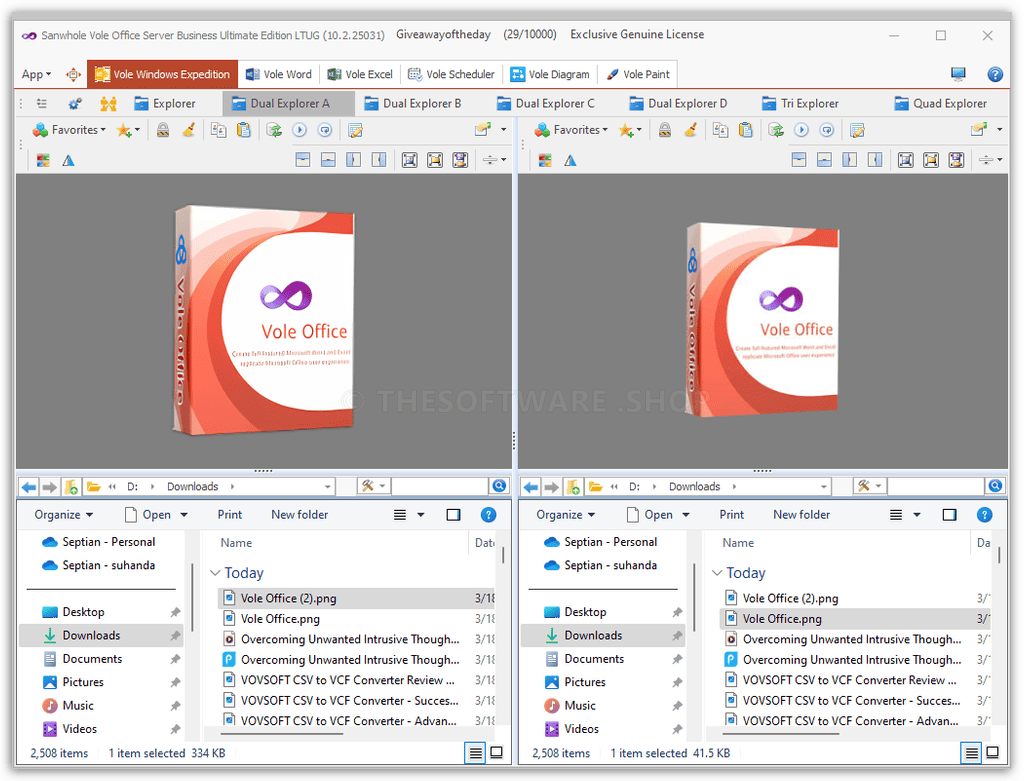
Task: Click the broom clean icon in right pane
Action: [x=690, y=130]
